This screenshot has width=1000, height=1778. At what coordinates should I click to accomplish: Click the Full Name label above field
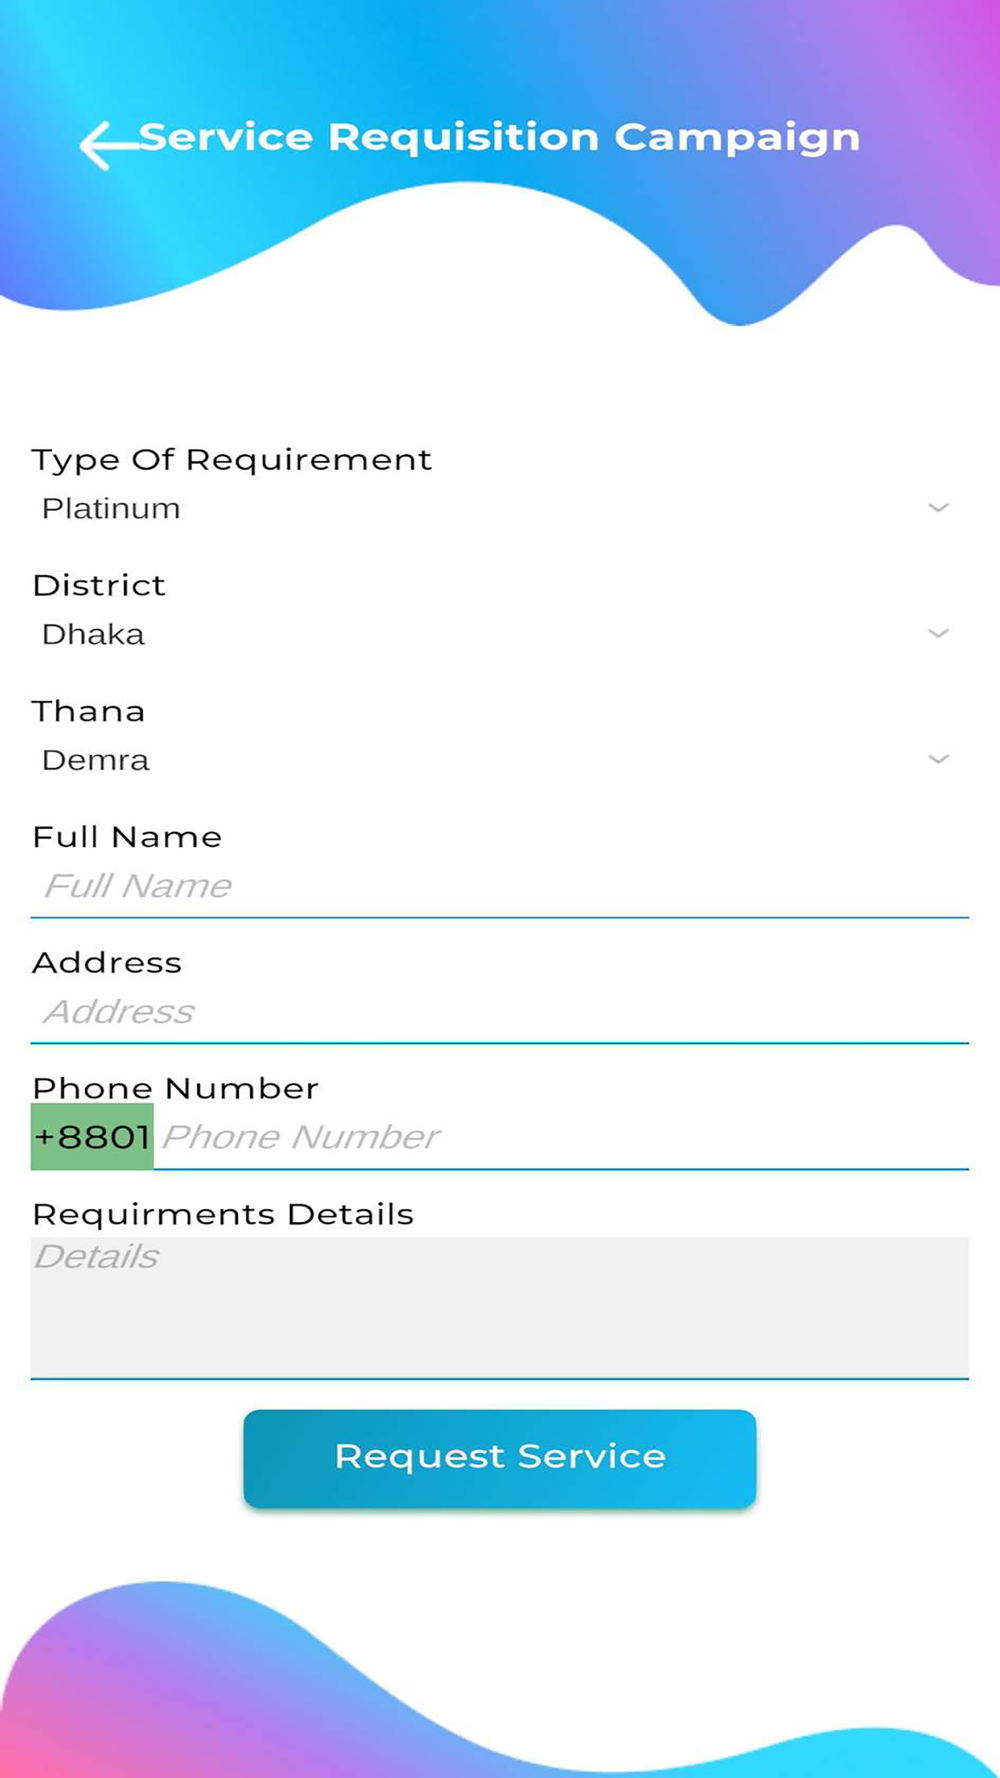(x=127, y=837)
